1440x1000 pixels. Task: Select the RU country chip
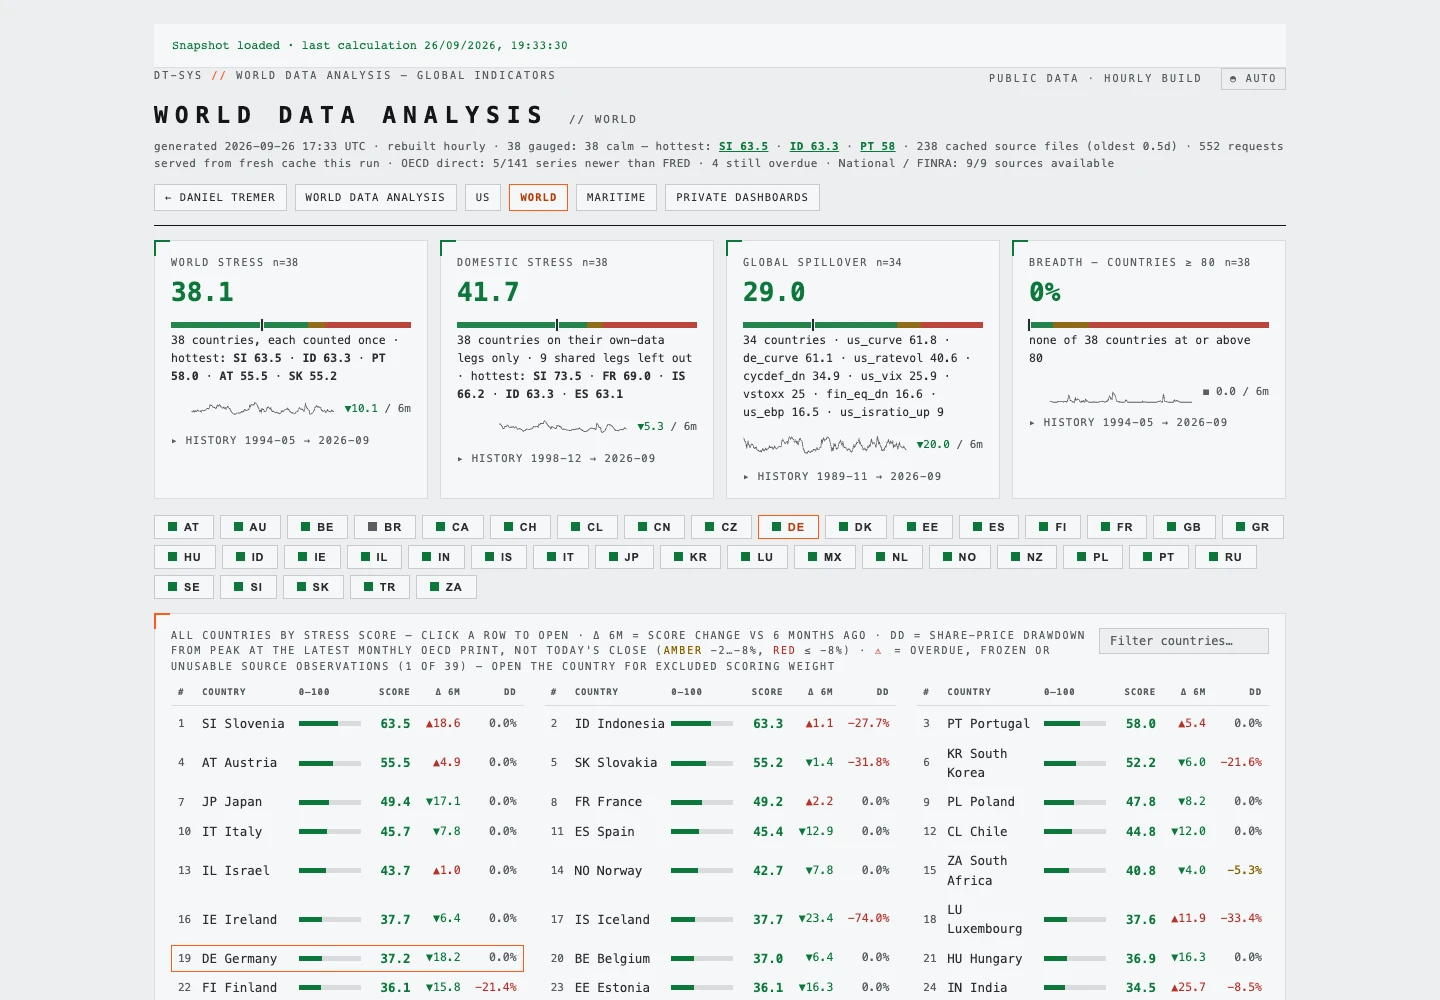point(1226,557)
